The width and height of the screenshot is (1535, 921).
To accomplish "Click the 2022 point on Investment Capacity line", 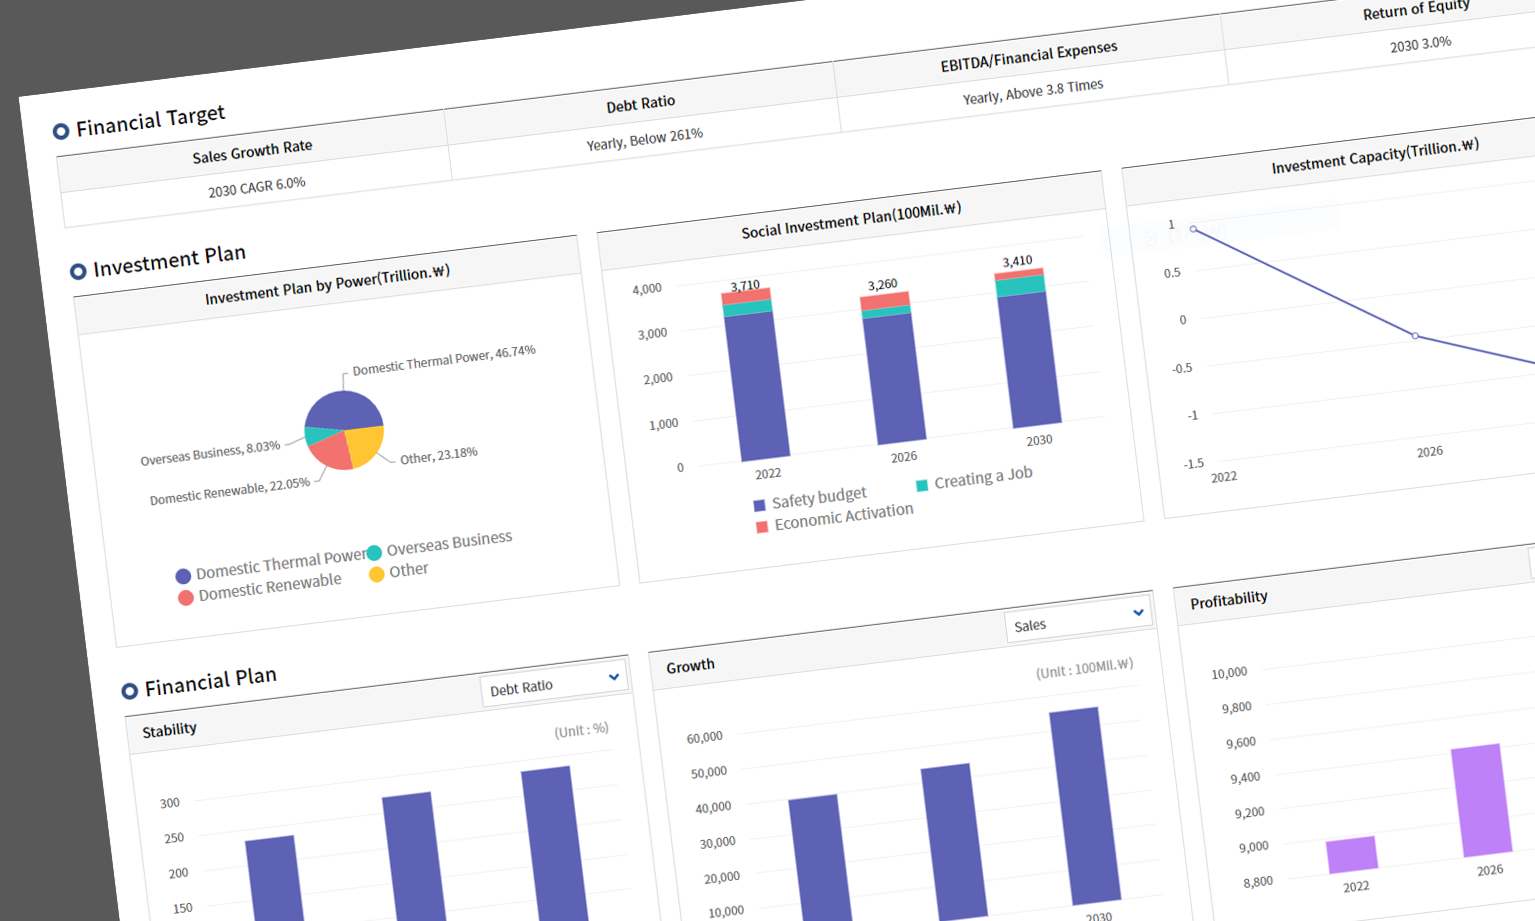I will tap(1193, 229).
